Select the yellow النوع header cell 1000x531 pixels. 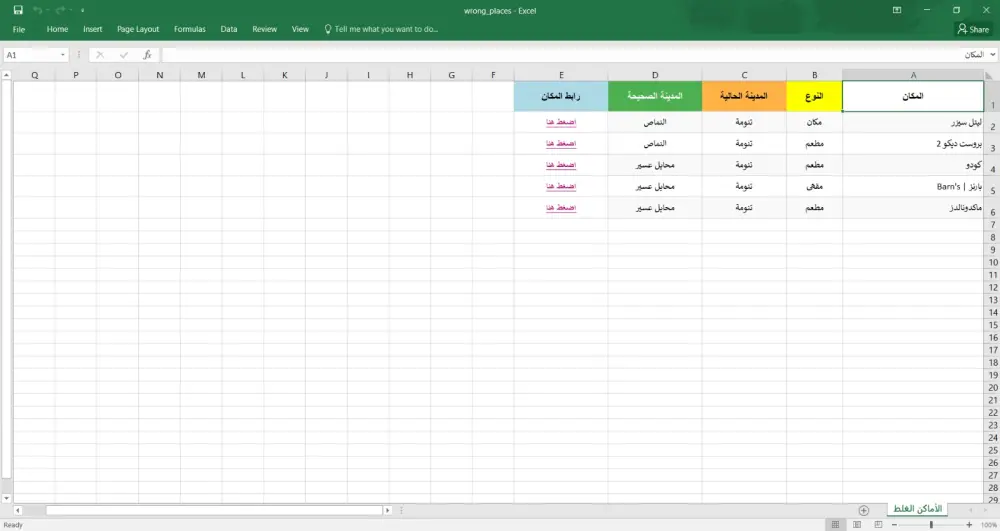[814, 96]
